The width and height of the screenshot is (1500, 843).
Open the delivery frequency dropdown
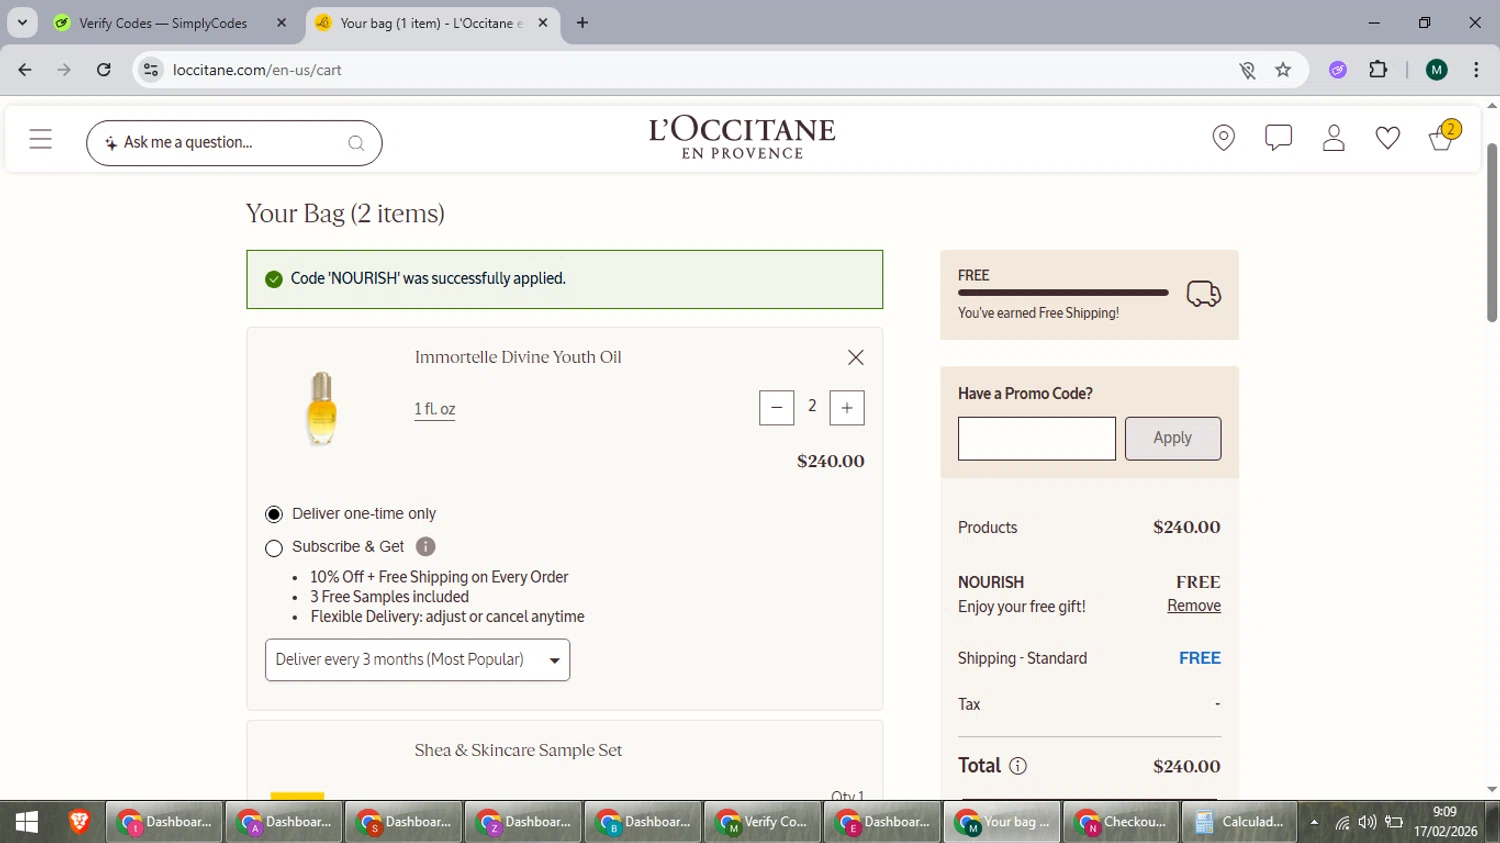[417, 660]
